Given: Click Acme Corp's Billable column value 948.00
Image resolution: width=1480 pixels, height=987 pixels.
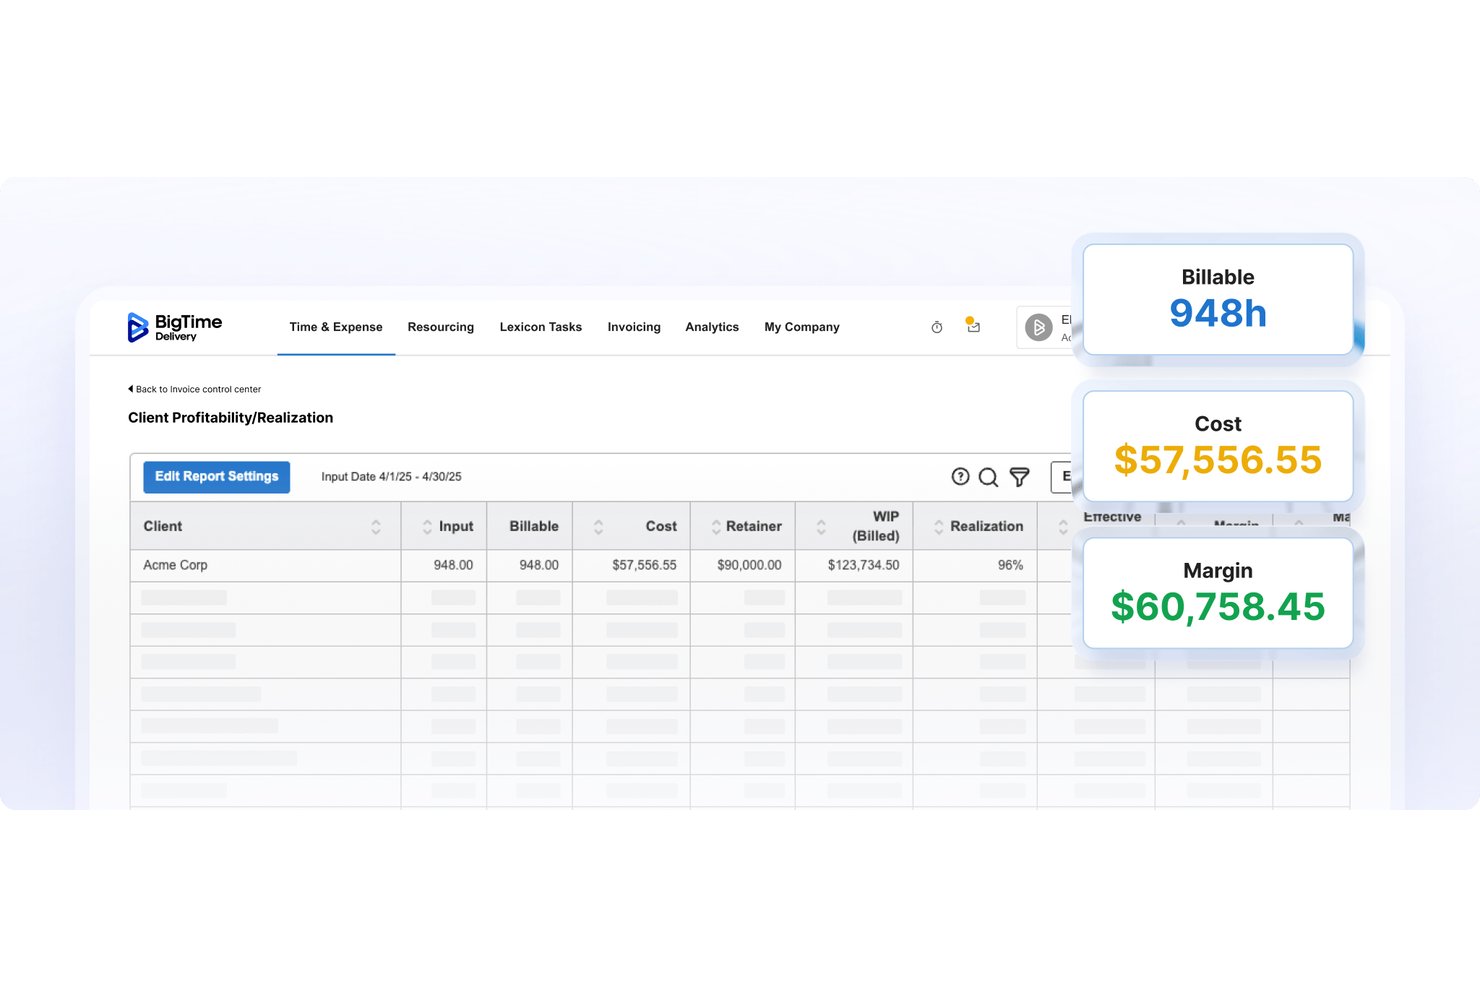Looking at the screenshot, I should [539, 565].
